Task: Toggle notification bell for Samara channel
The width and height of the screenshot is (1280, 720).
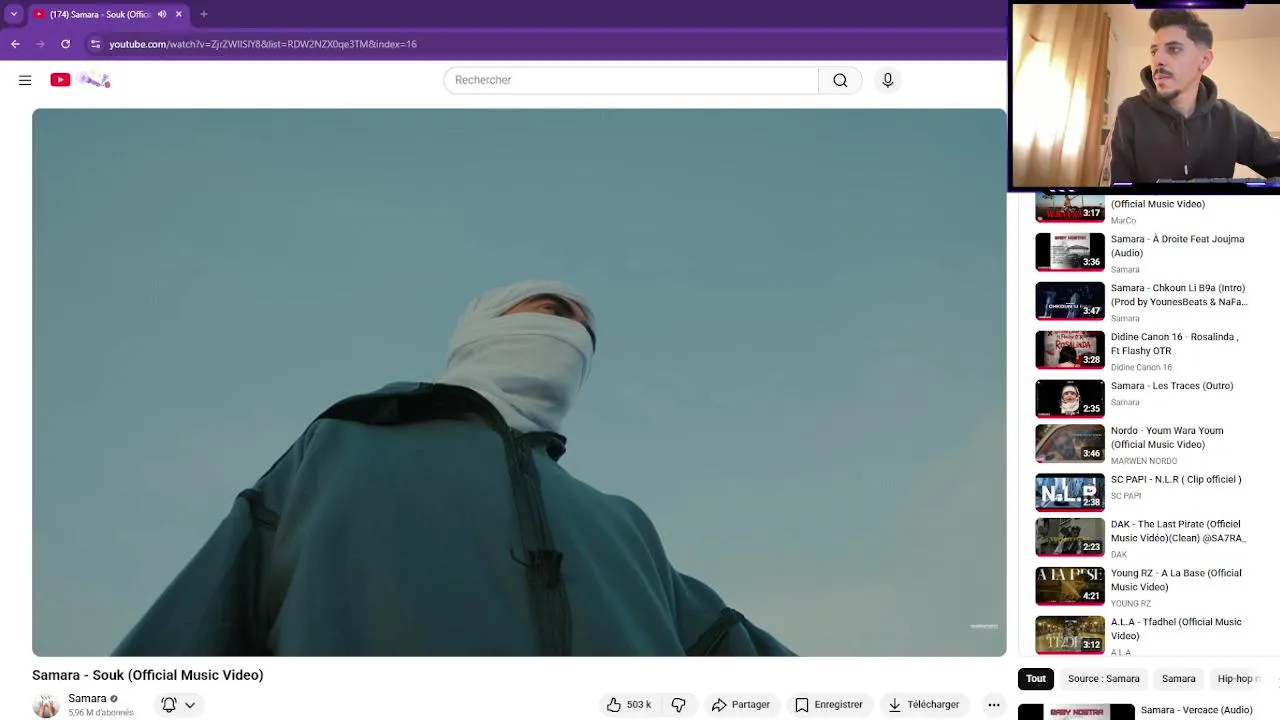Action: pos(169,705)
